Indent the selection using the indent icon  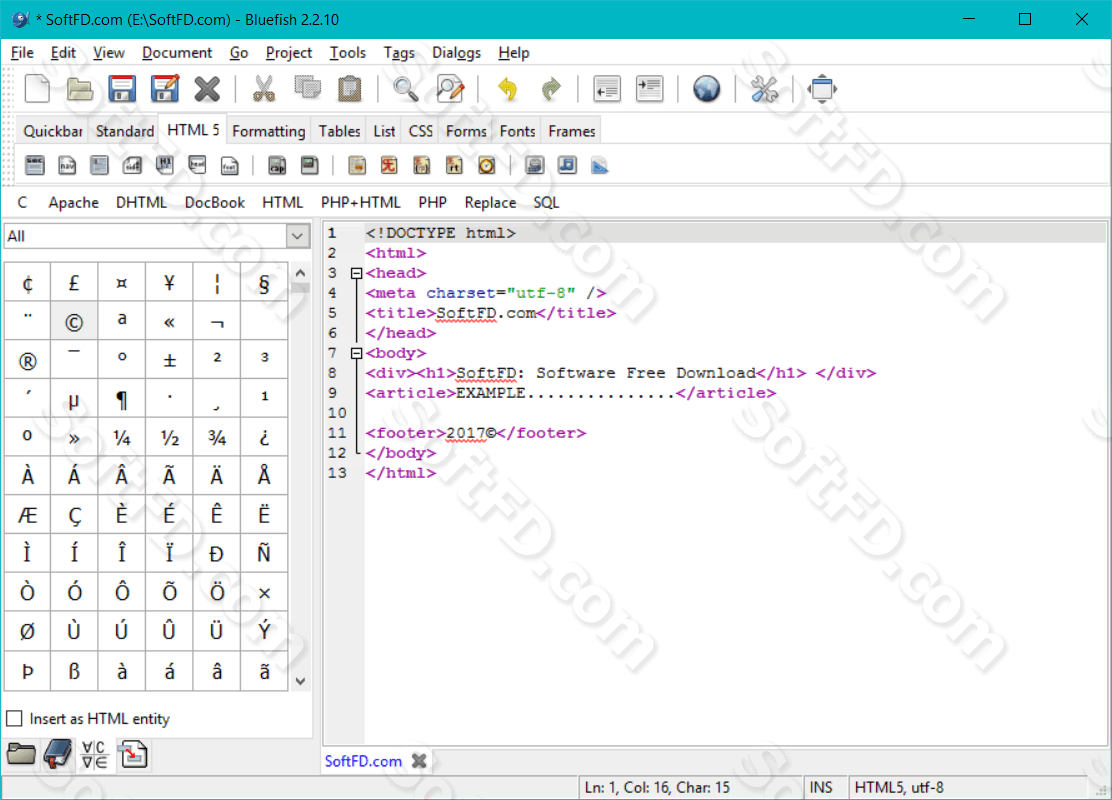click(649, 89)
